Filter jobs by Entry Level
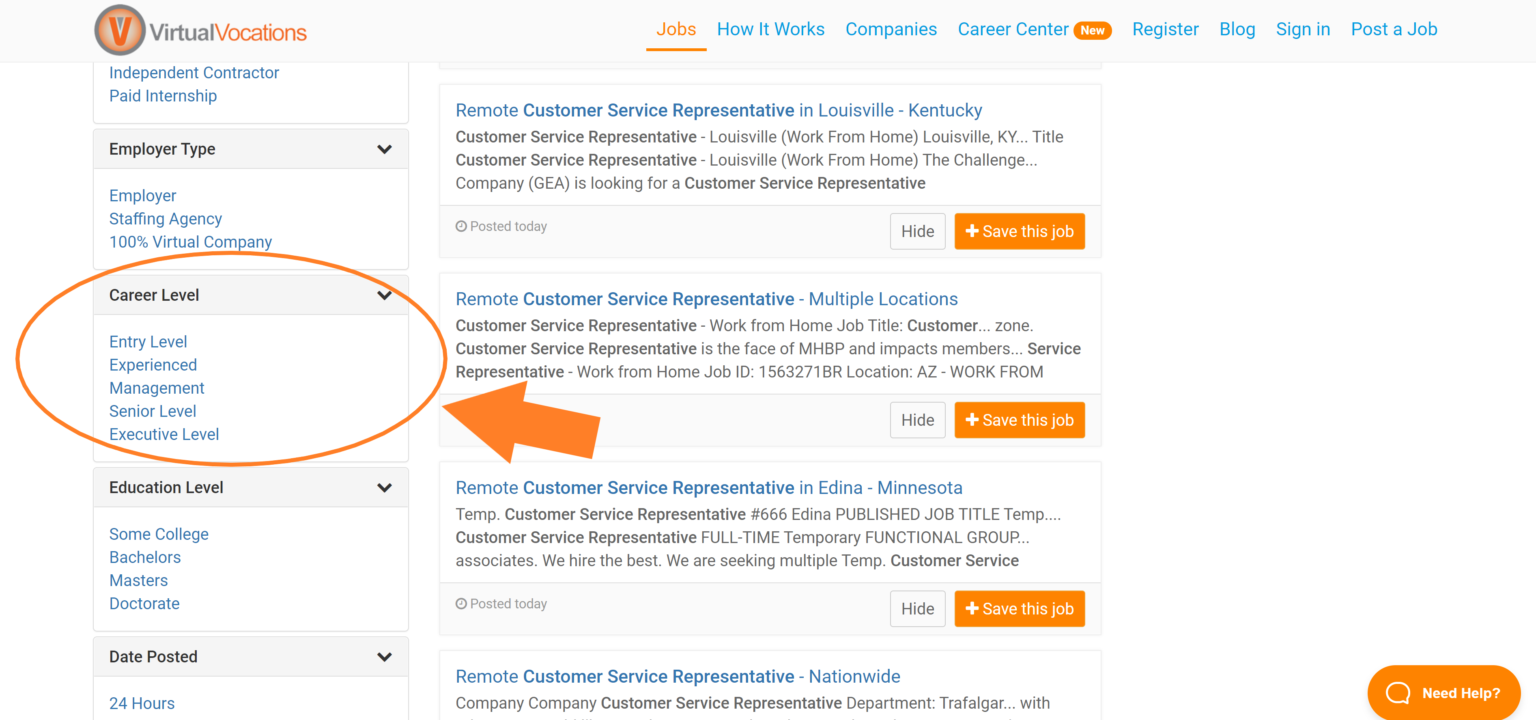The image size is (1536, 720). [x=148, y=341]
